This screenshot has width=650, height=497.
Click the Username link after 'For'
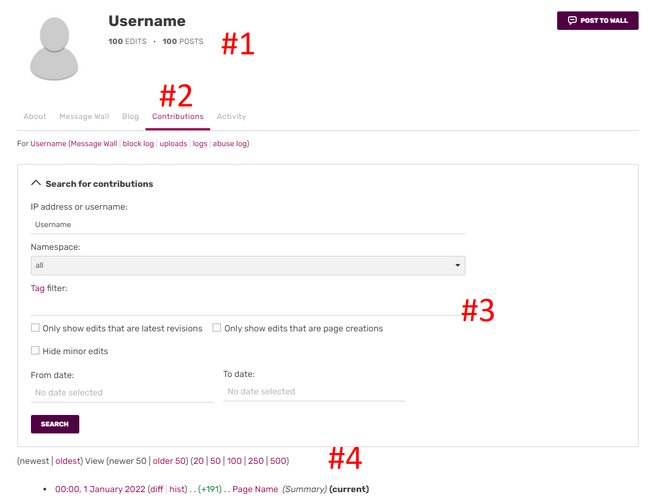point(48,143)
